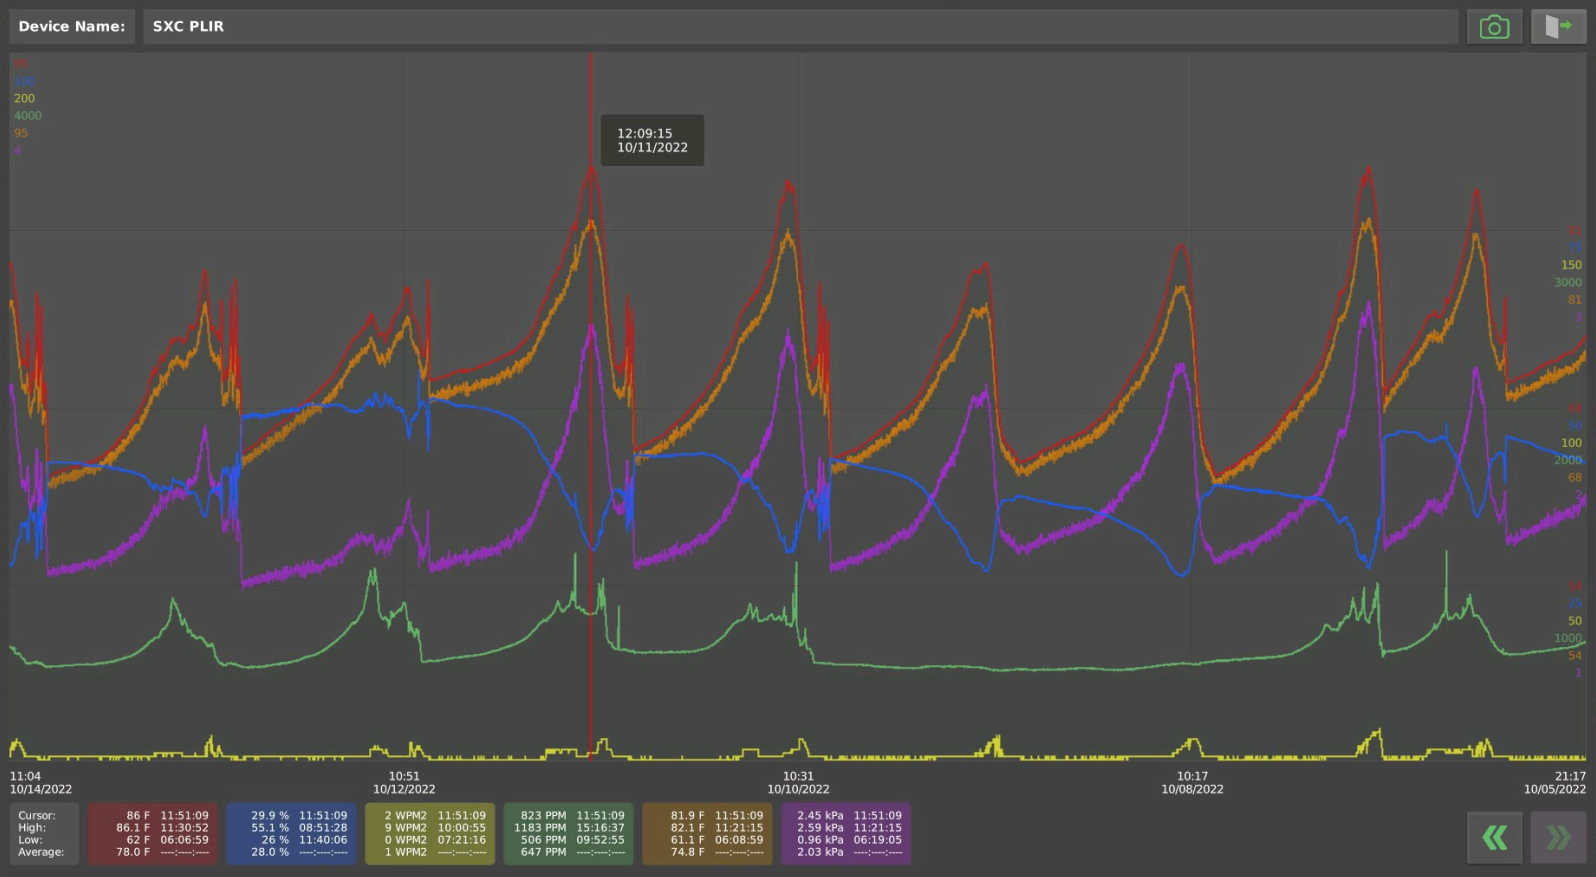Screen dimensions: 1596x877
Task: Click the 11:04 10/14/2022 start time label
Action: pos(40,782)
